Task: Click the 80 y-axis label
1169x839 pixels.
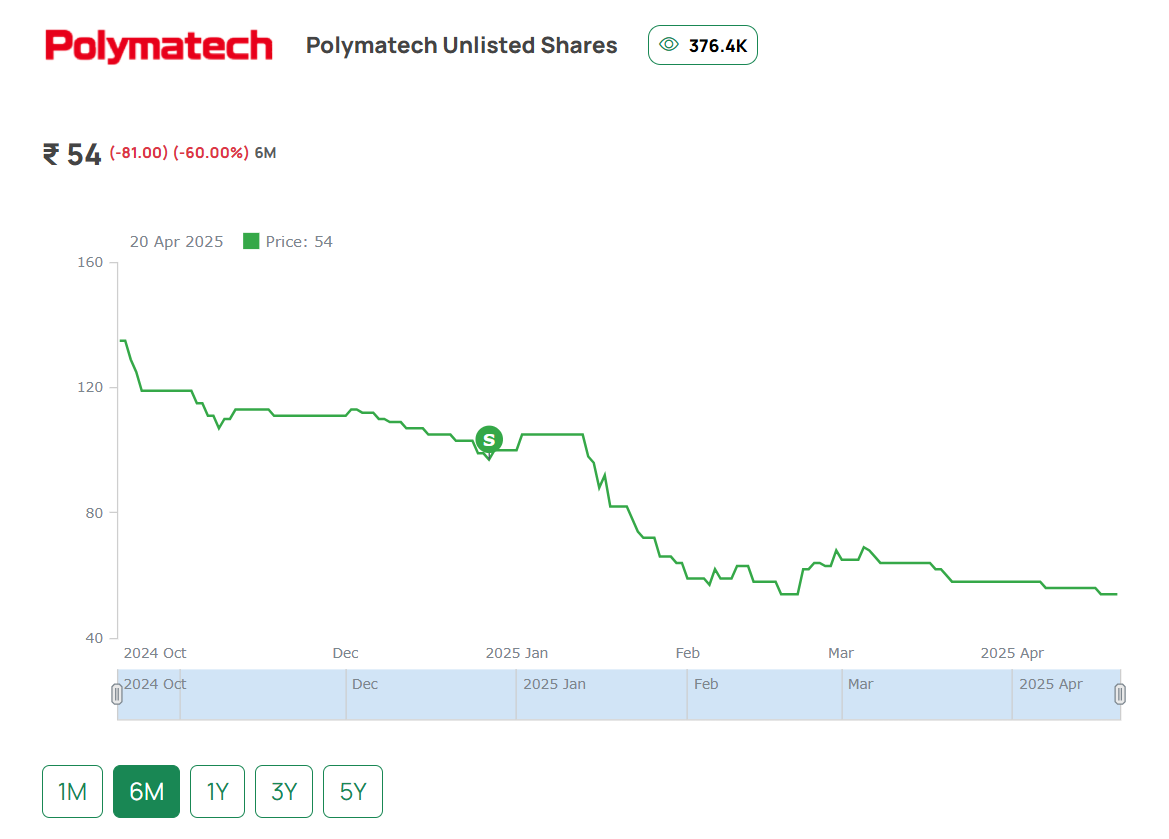Action: 94,513
